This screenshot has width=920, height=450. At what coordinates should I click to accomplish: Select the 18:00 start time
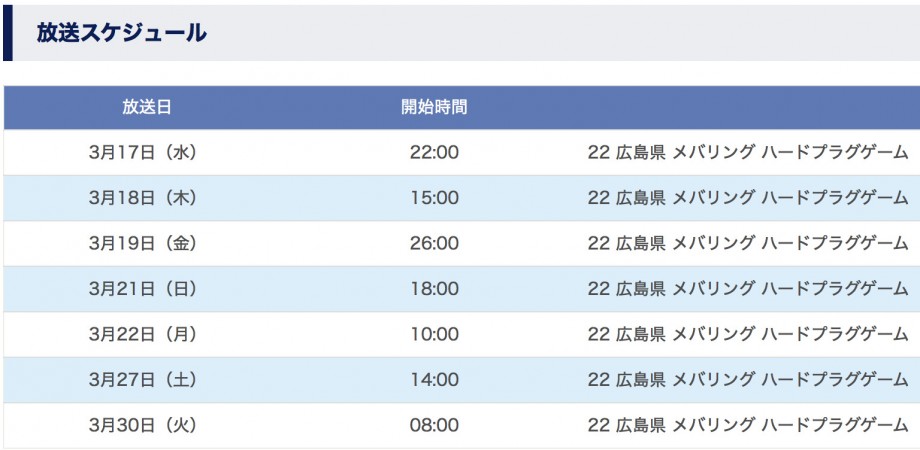point(434,289)
